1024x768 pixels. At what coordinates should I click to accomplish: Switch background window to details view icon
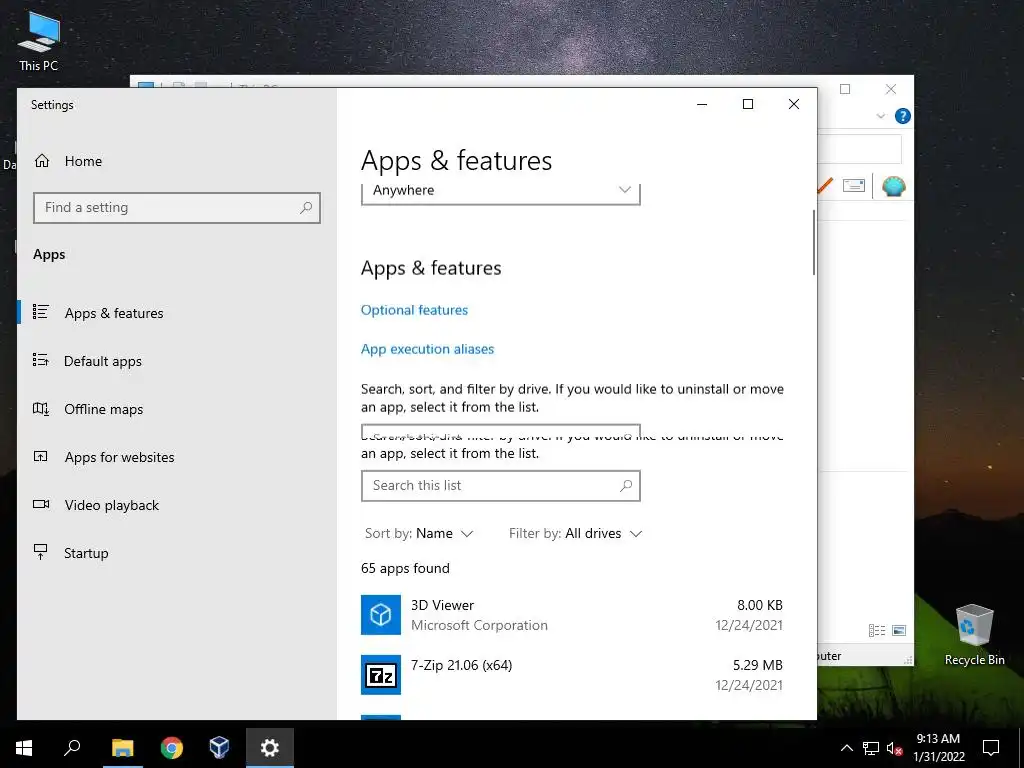pos(876,630)
